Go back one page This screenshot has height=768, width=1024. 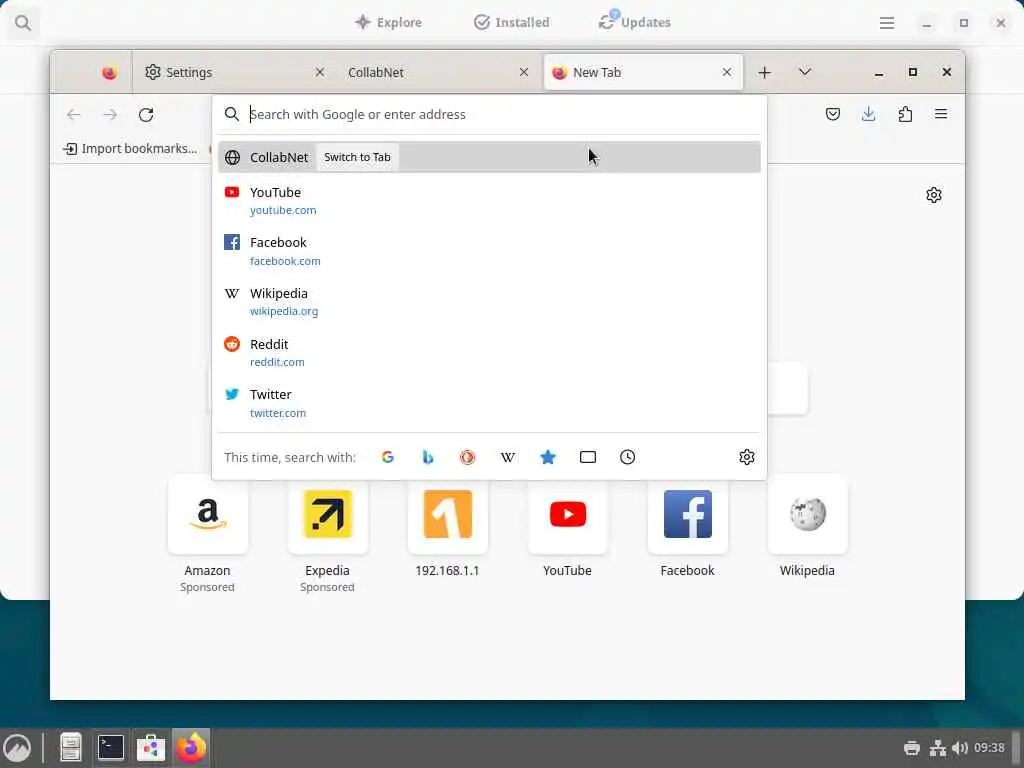click(x=74, y=115)
